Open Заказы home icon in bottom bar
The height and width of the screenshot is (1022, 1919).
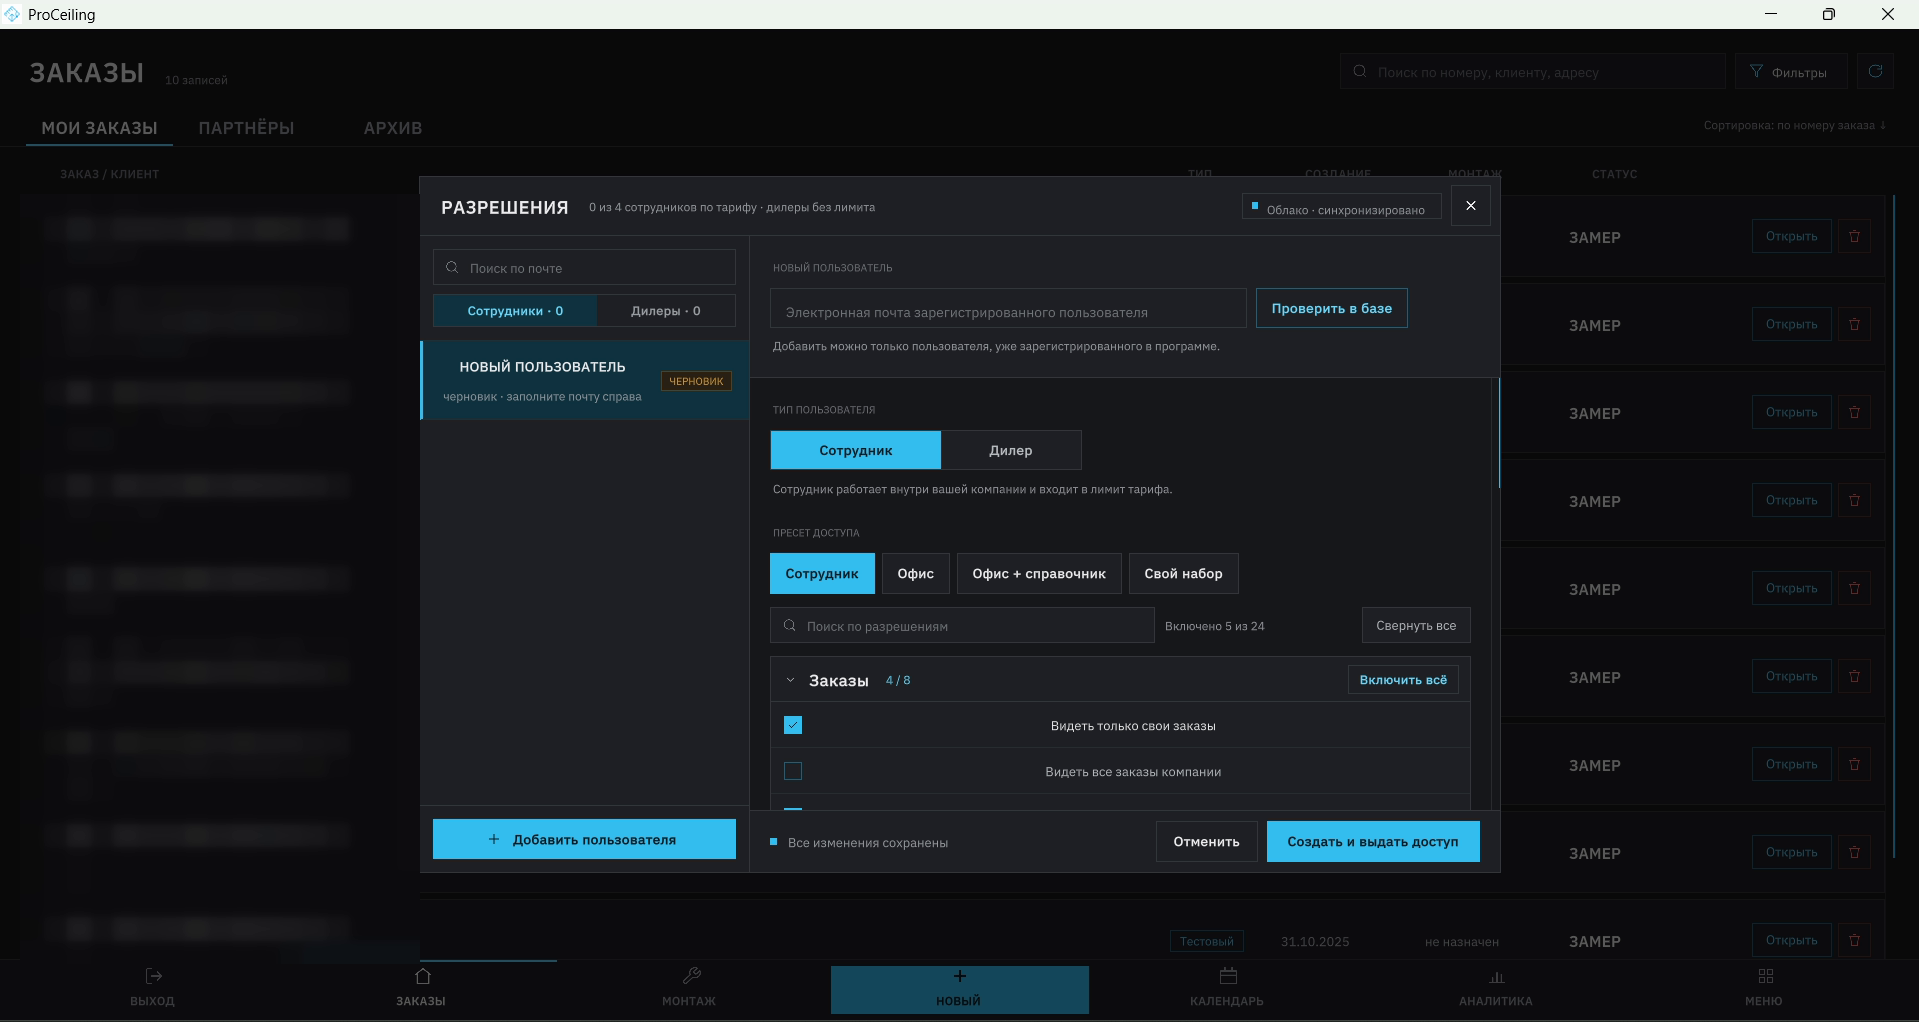pyautogui.click(x=422, y=976)
